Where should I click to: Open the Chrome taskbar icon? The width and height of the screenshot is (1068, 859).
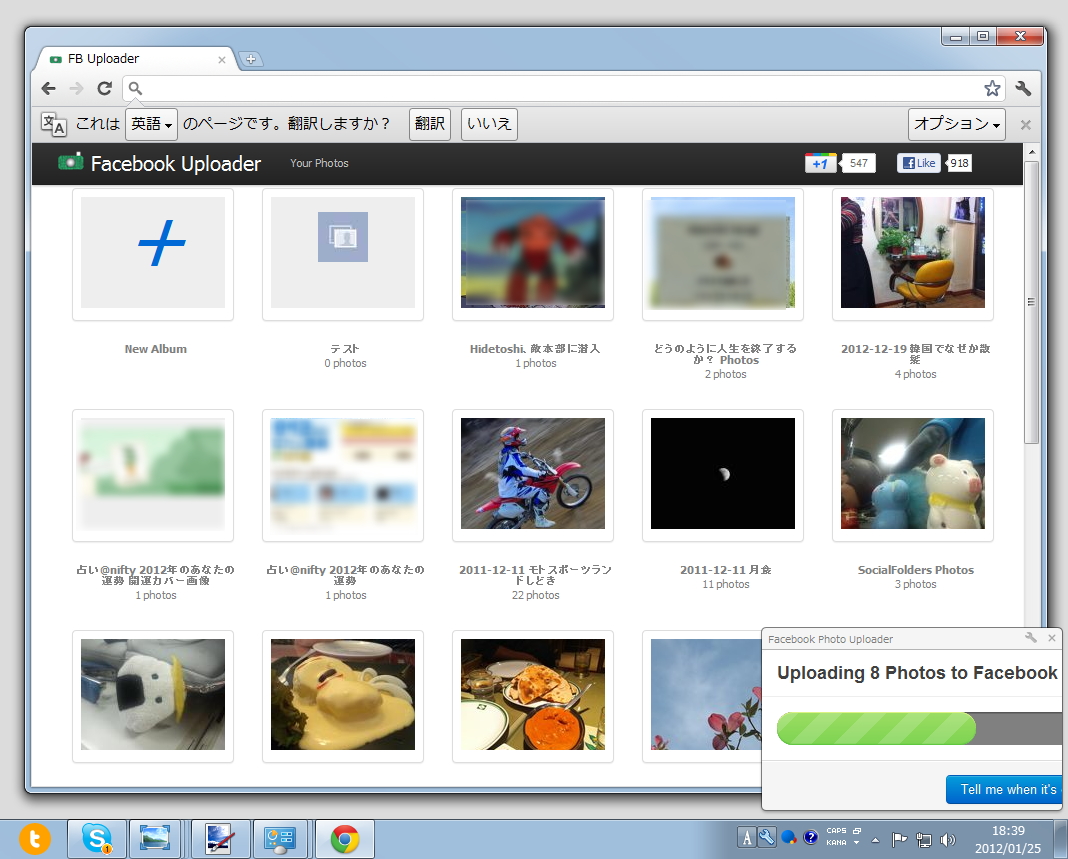click(345, 839)
